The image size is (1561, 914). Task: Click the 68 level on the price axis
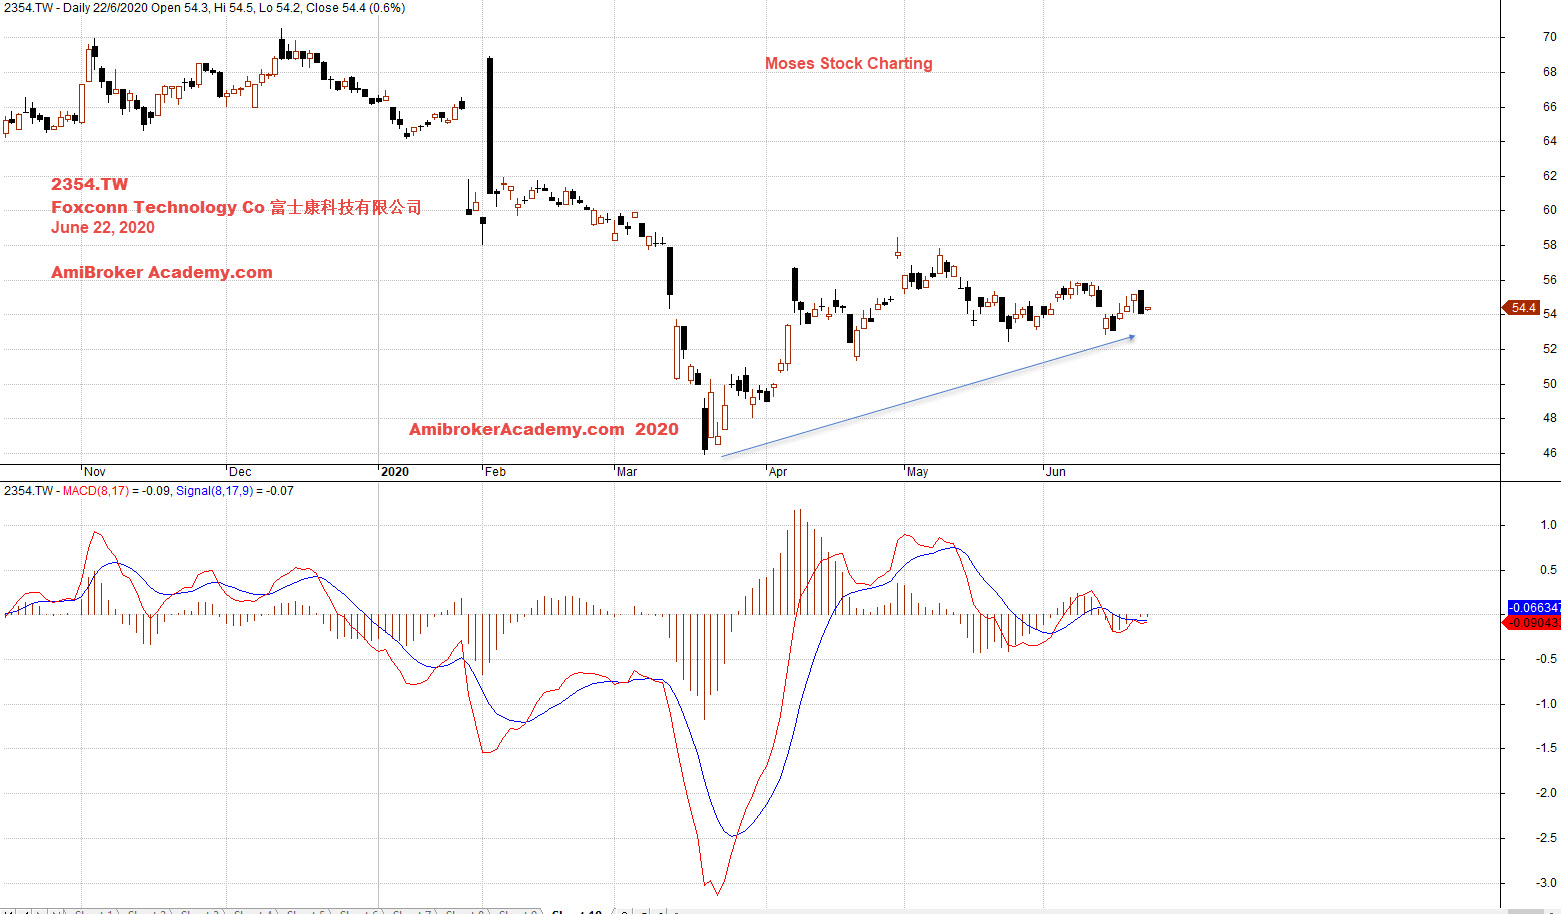coord(1549,72)
